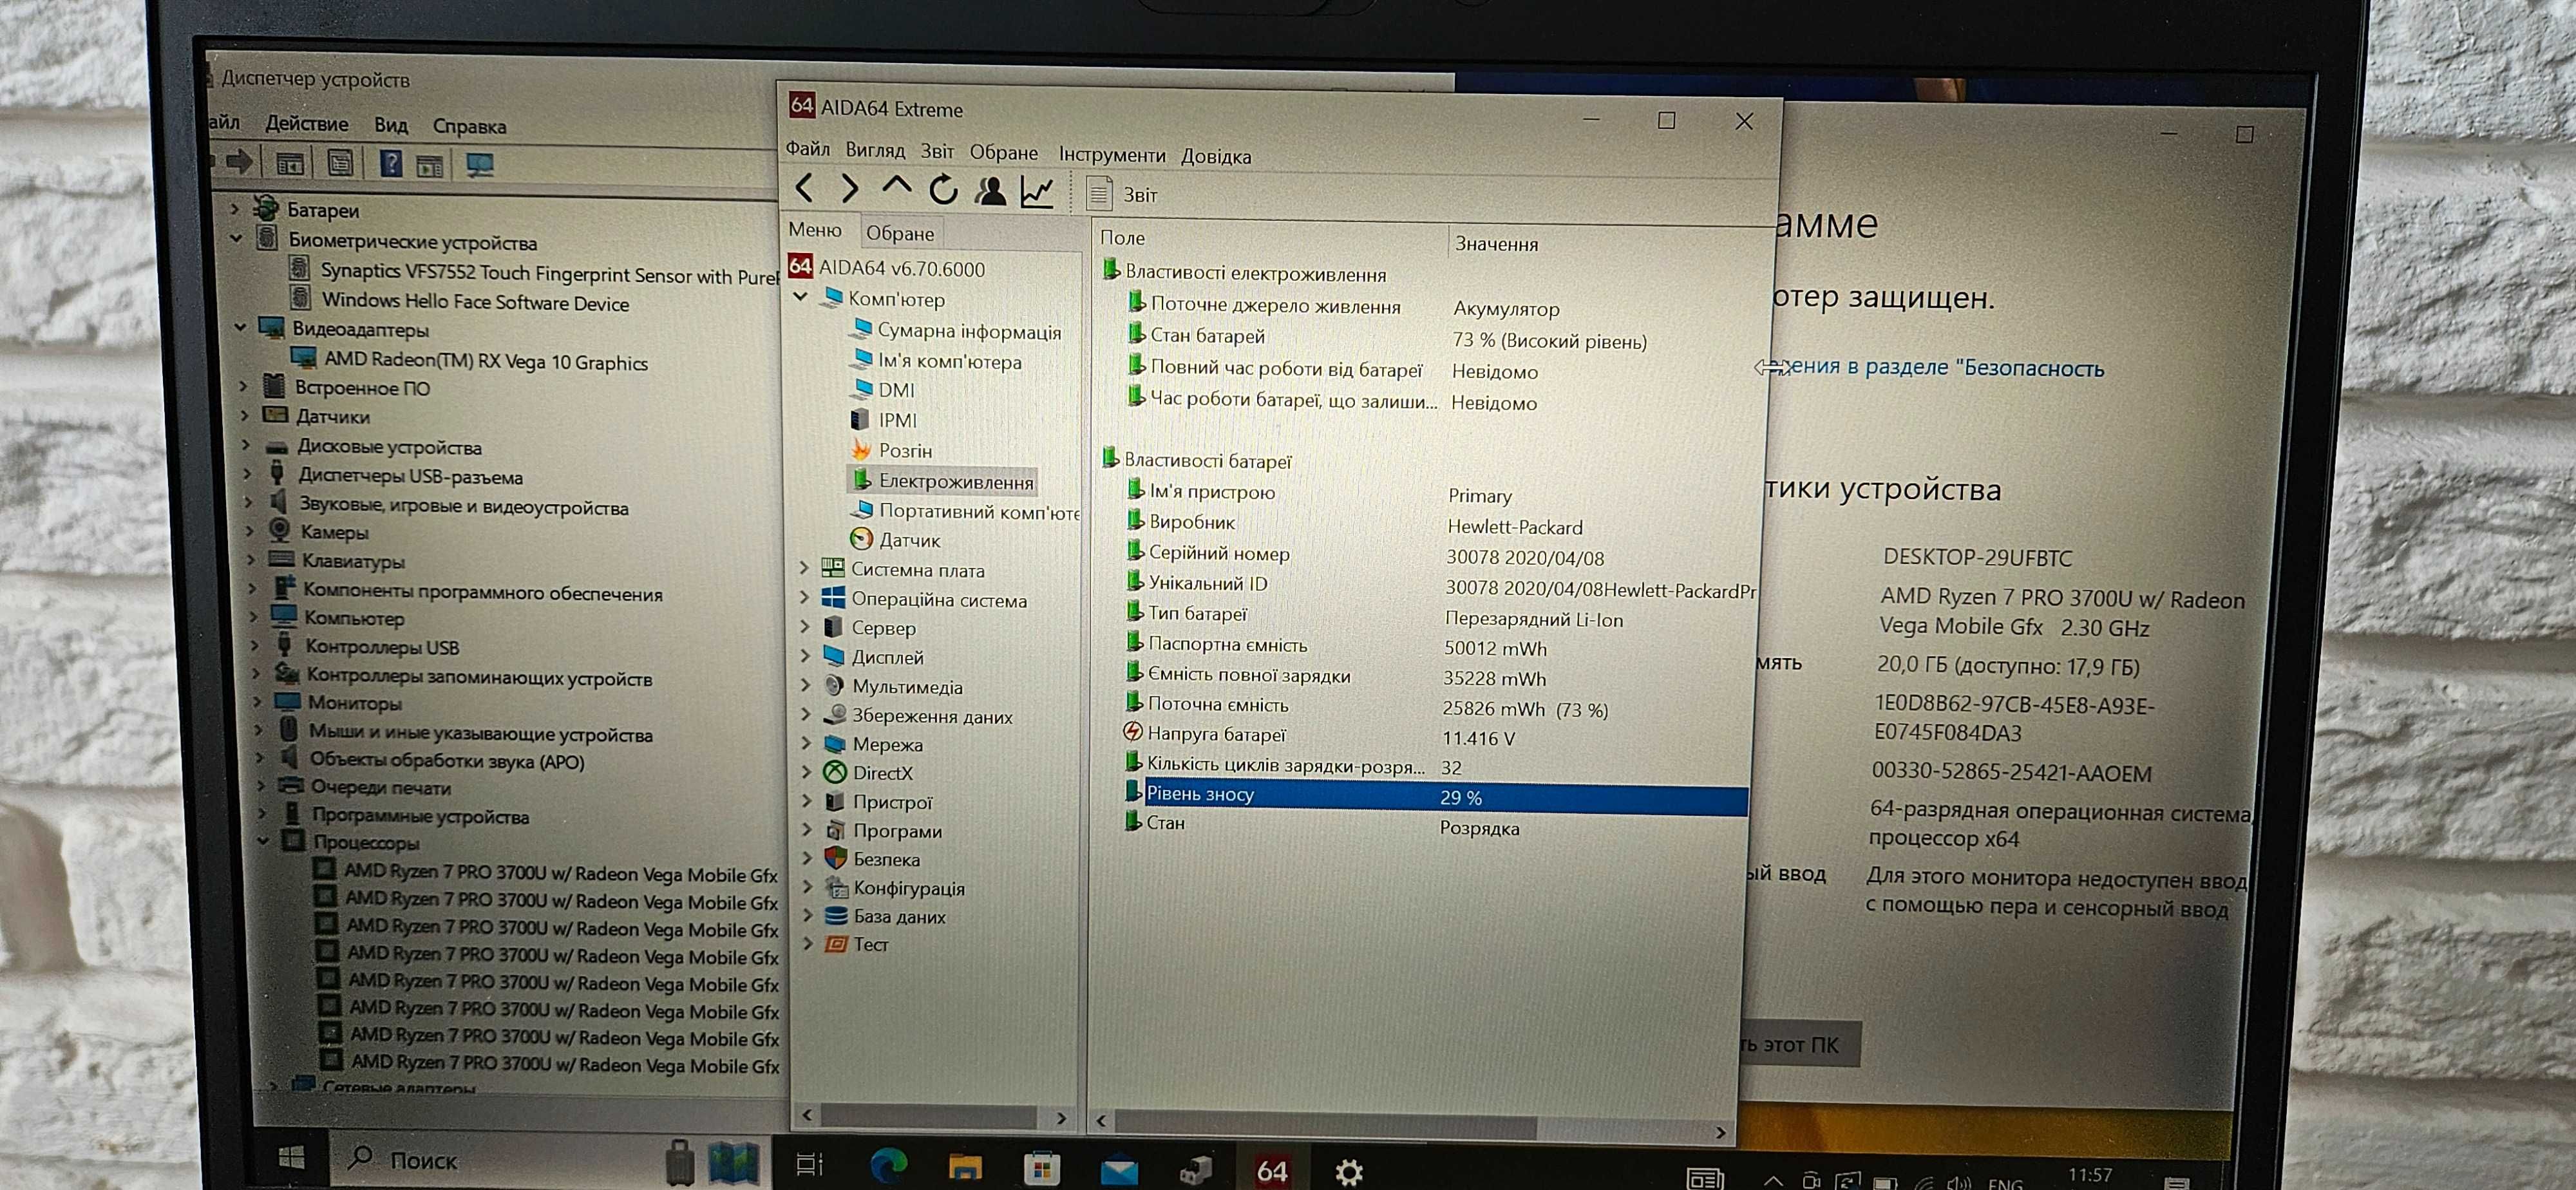
Task: Open the AIDA64 user/favorites person icon
Action: point(990,190)
